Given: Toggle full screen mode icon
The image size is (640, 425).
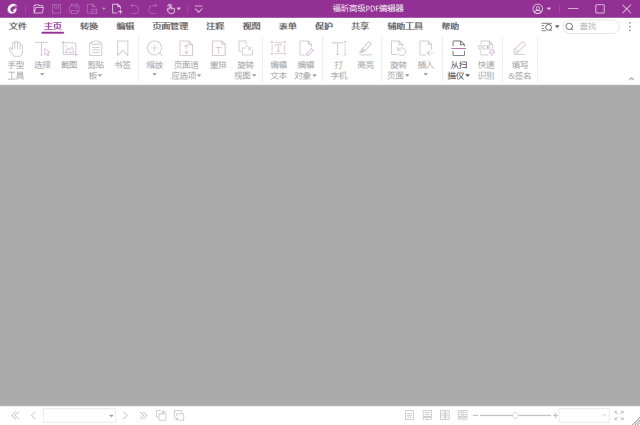Looking at the screenshot, I should [619, 416].
